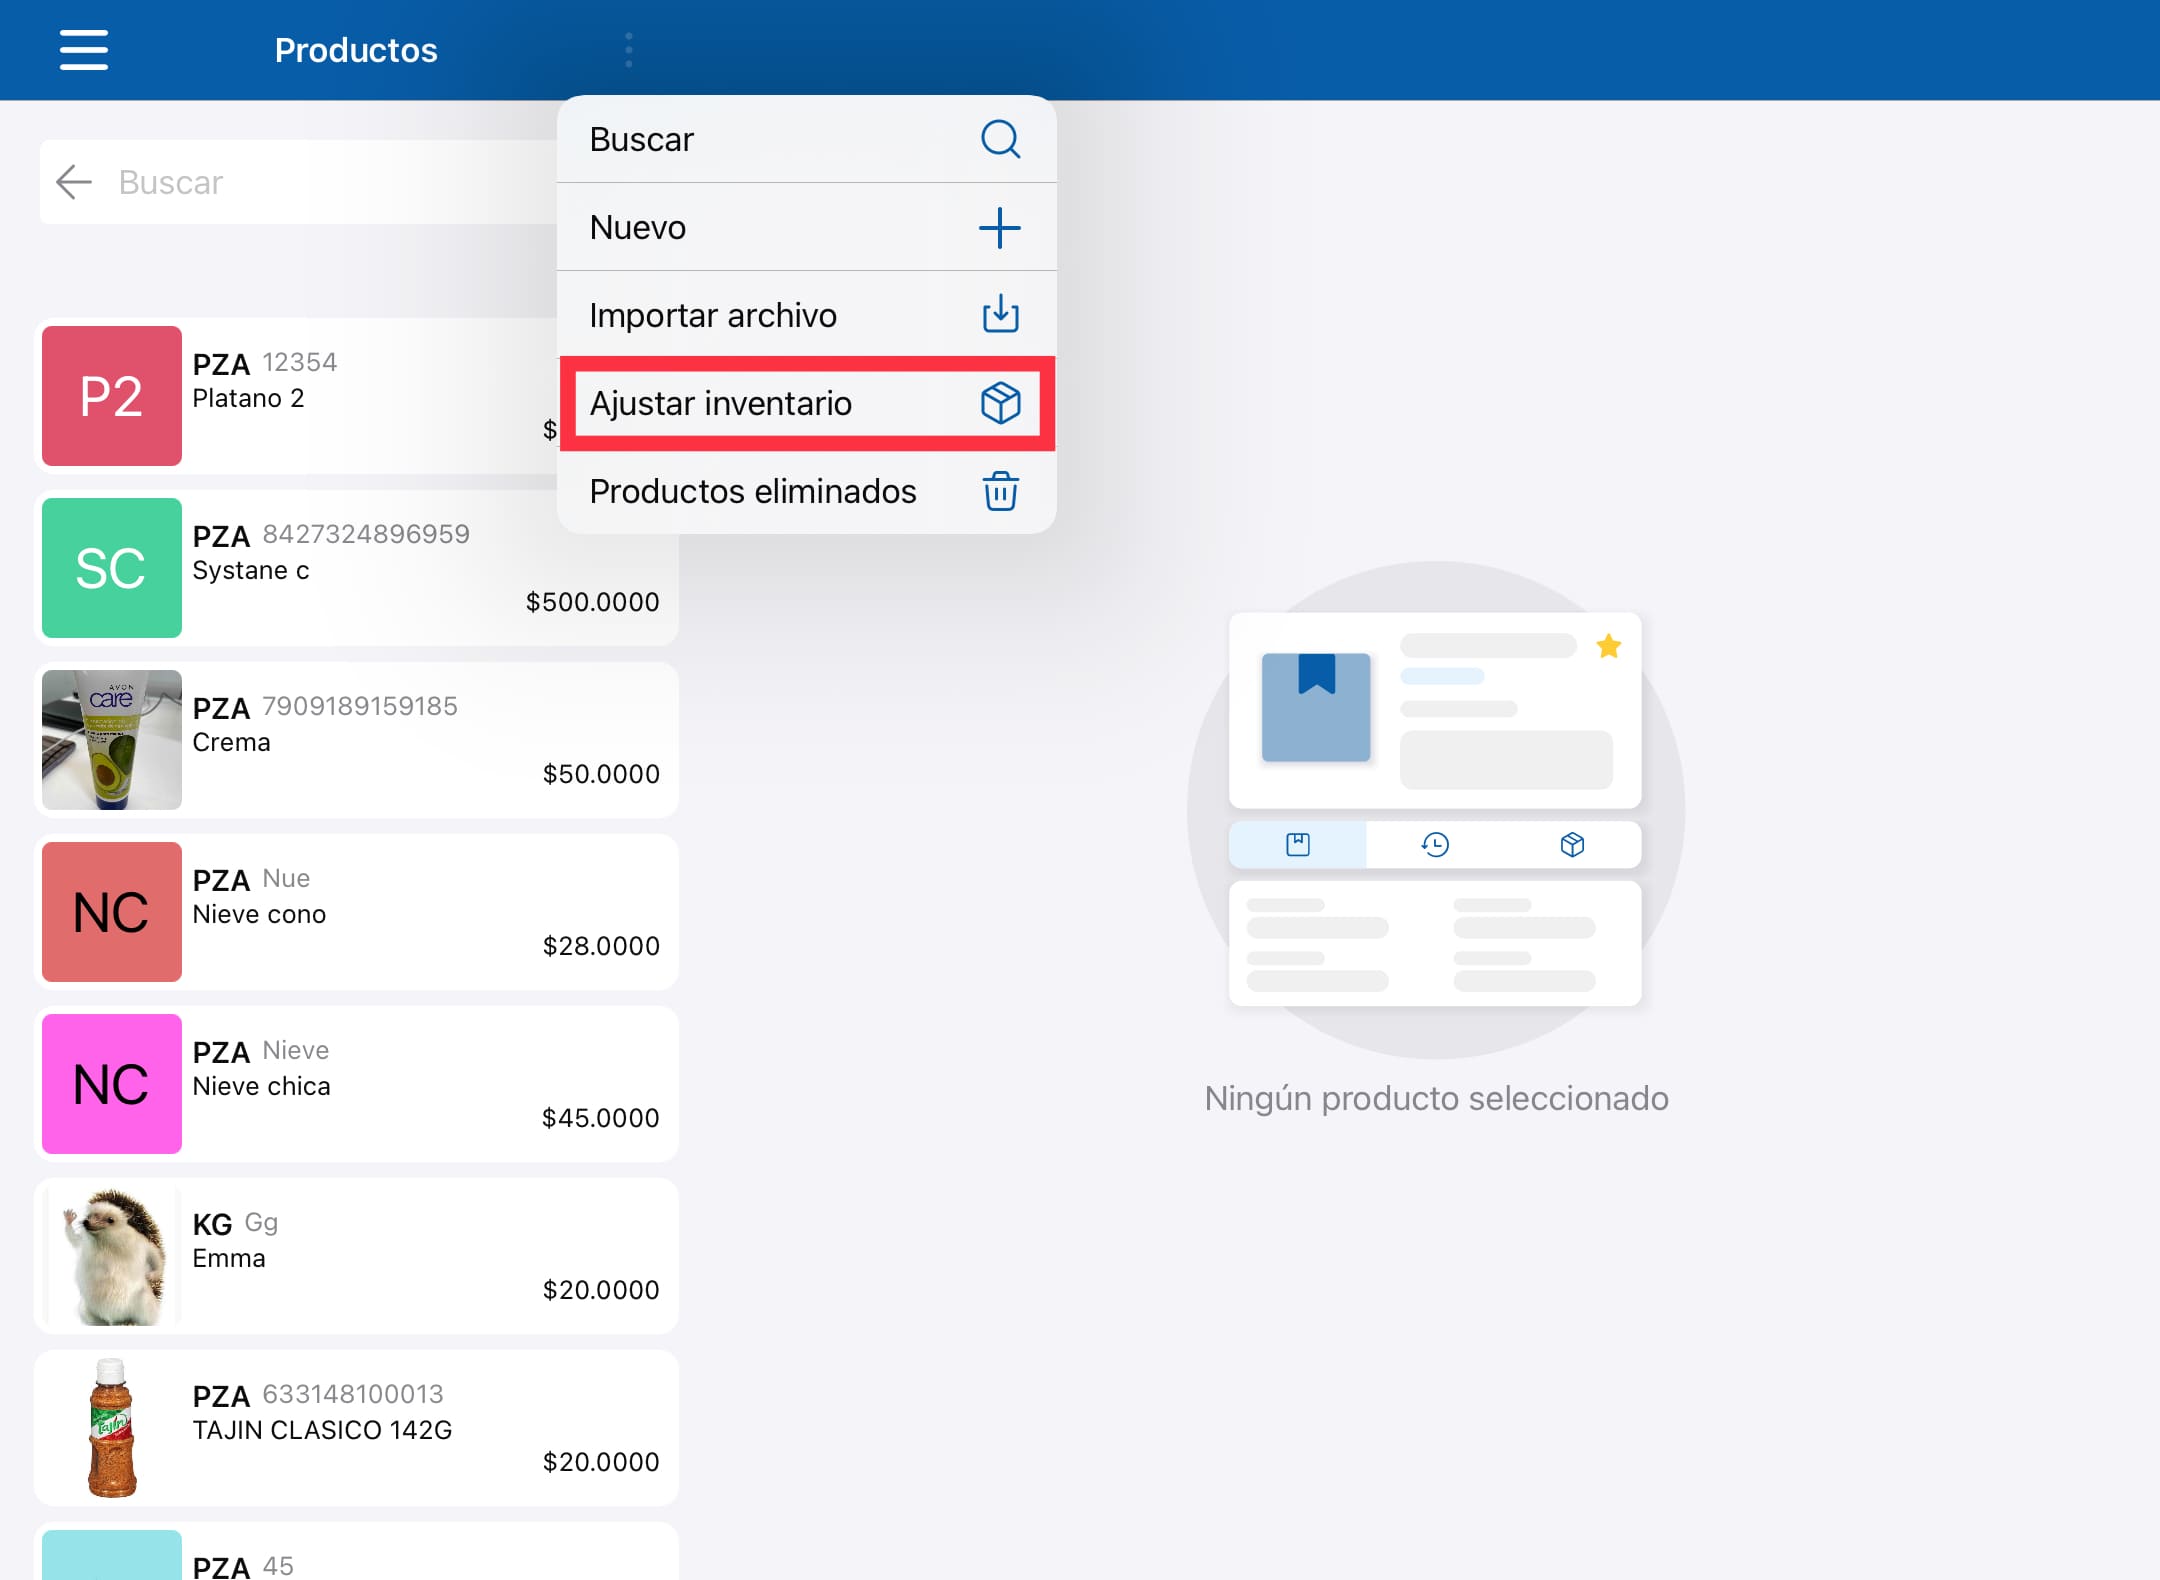Choose Nuevo from the dropdown menu
Screen dimensions: 2160x1580
pos(806,227)
